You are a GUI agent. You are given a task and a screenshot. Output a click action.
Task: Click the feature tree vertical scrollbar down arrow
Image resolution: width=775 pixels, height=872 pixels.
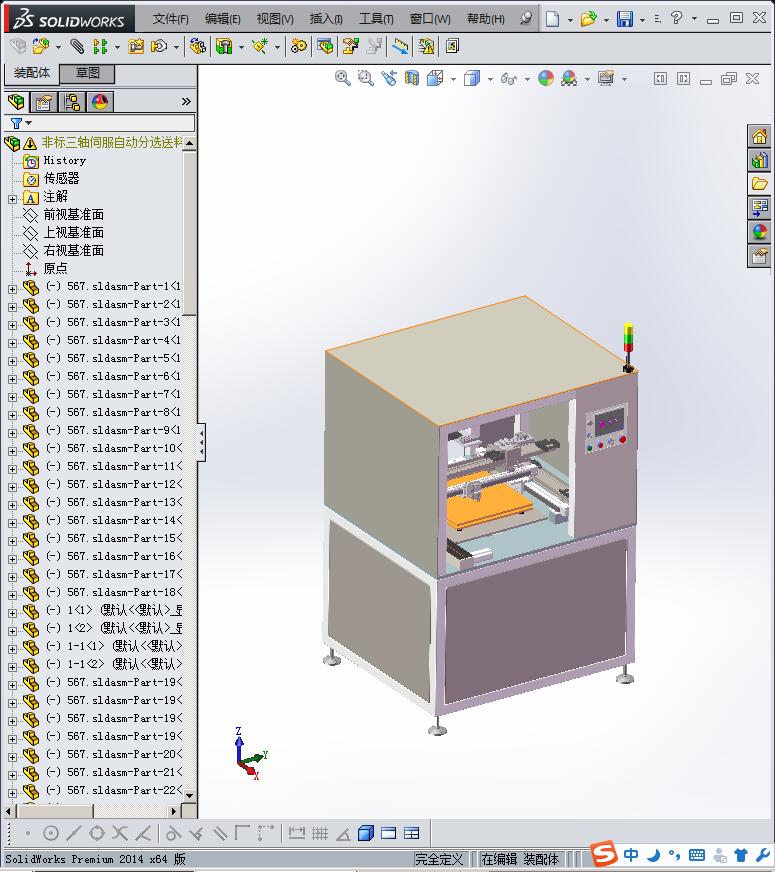(190, 796)
